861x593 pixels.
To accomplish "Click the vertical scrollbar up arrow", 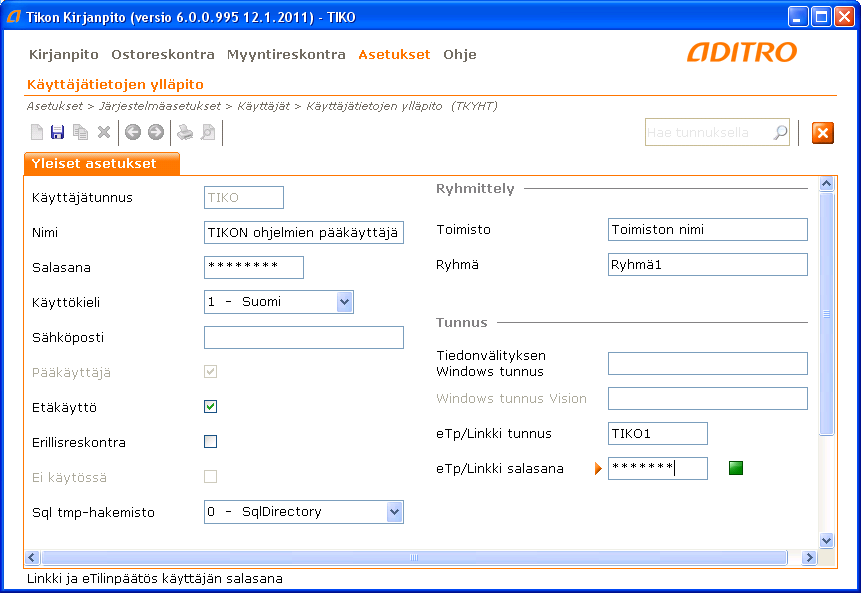I will [x=826, y=184].
